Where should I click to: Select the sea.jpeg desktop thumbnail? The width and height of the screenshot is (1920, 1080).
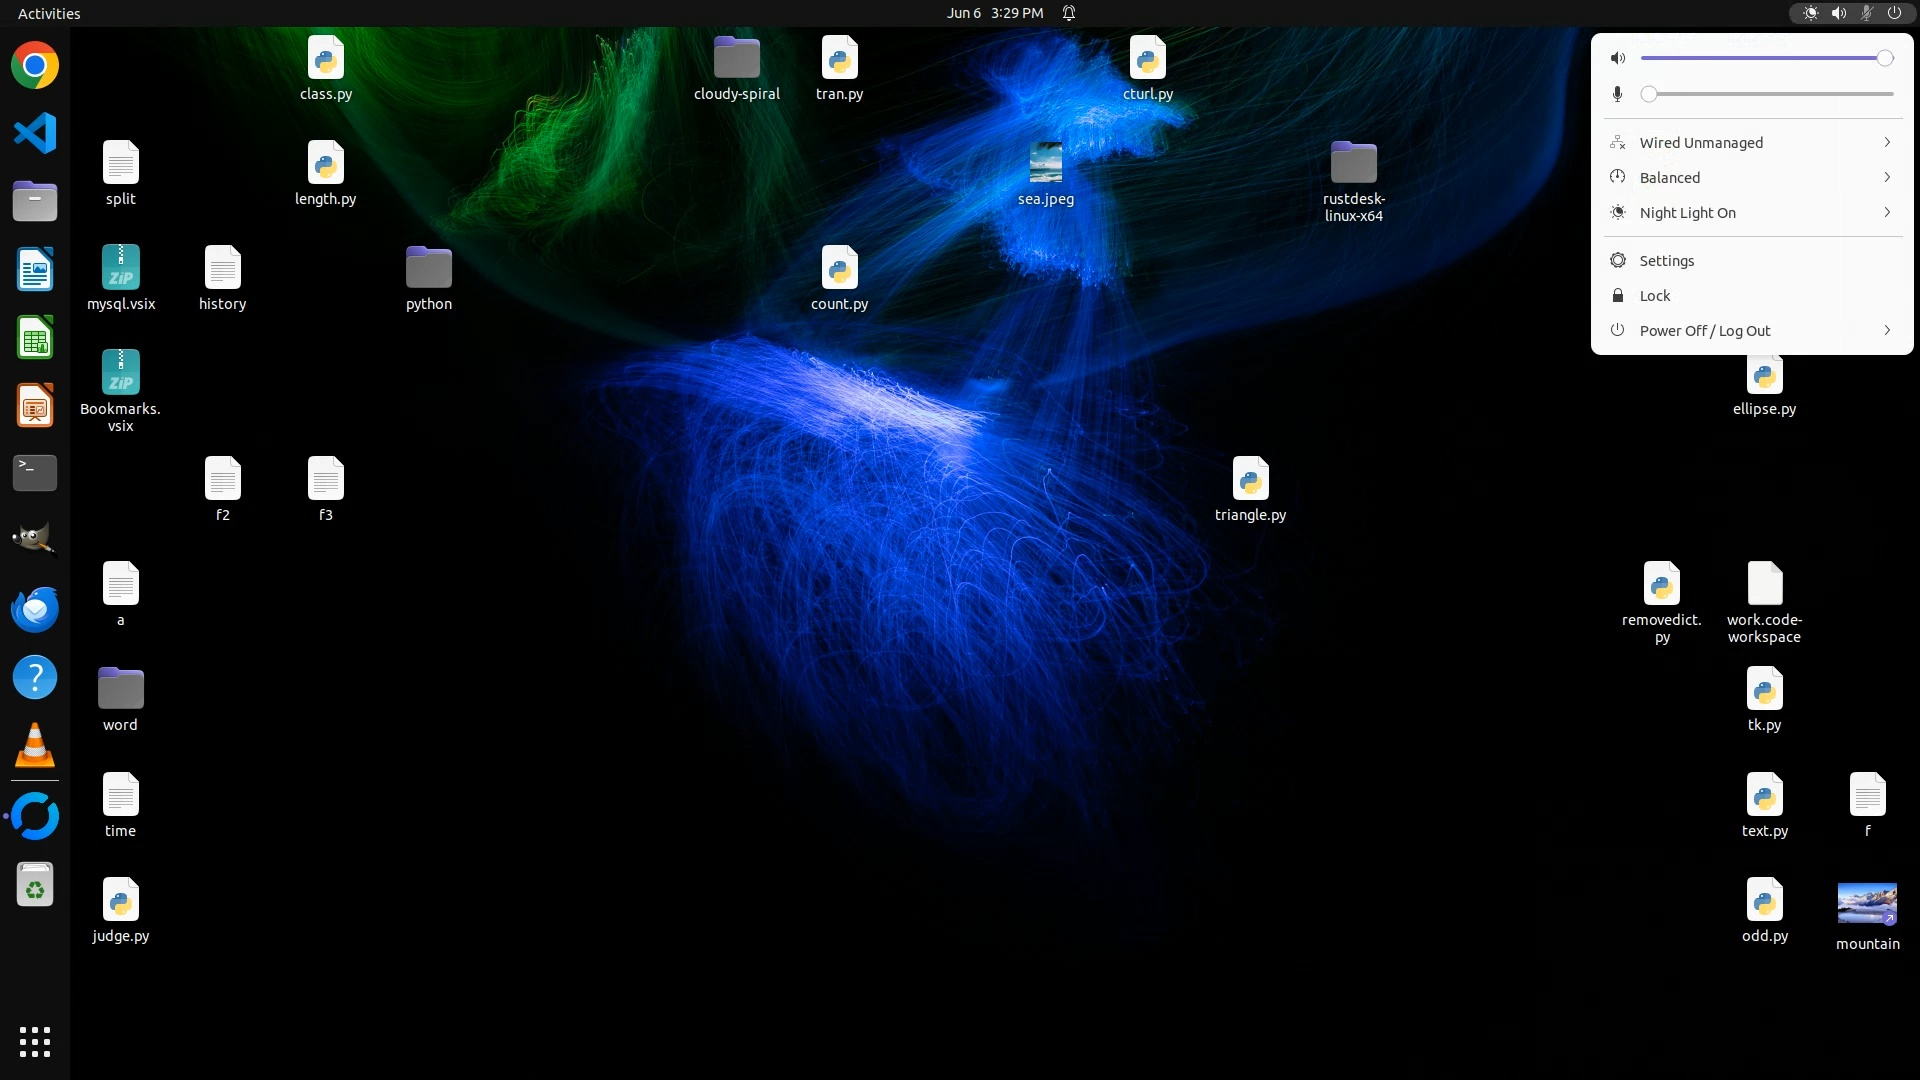coord(1045,162)
